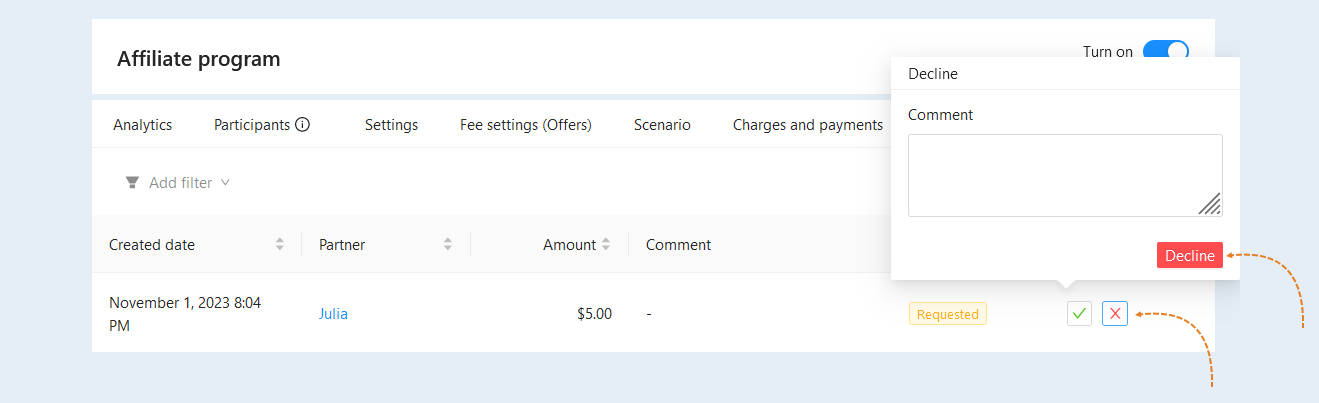The height and width of the screenshot is (403, 1319).
Task: Sort by Amount column arrows
Action: pyautogui.click(x=606, y=244)
